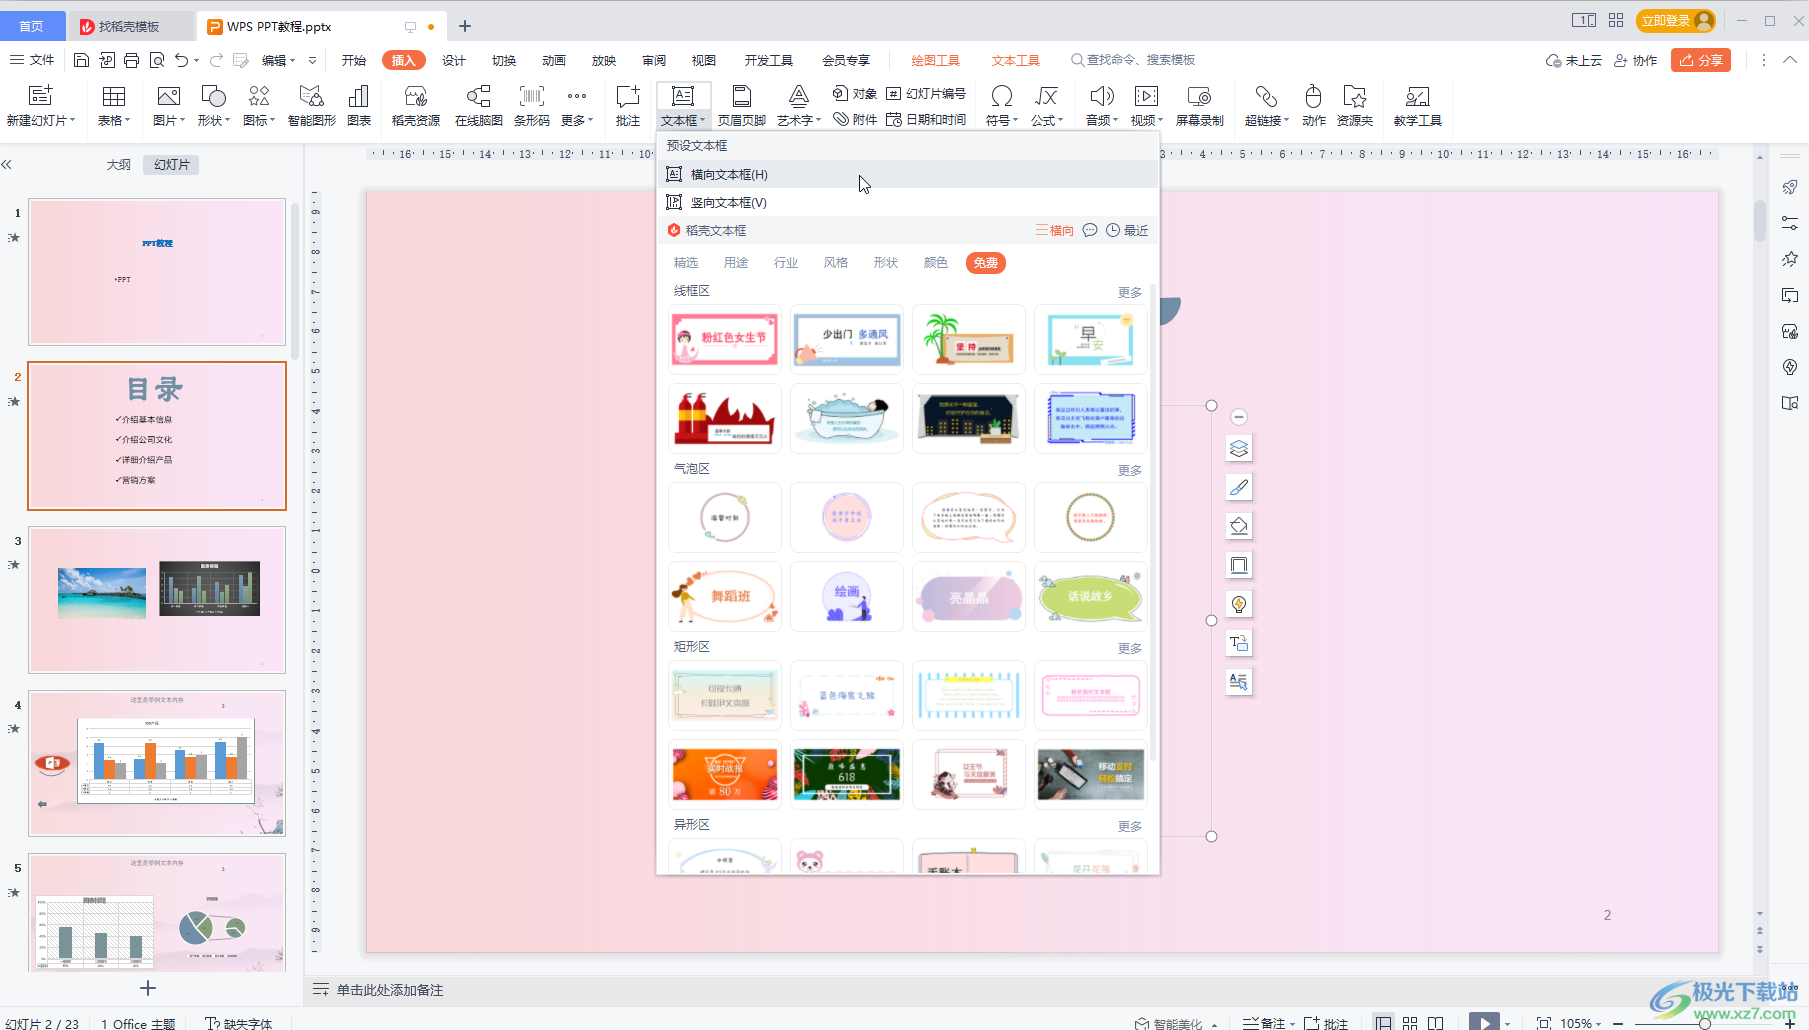Open the zoom percentage 105% dropdown

(x=1581, y=1022)
